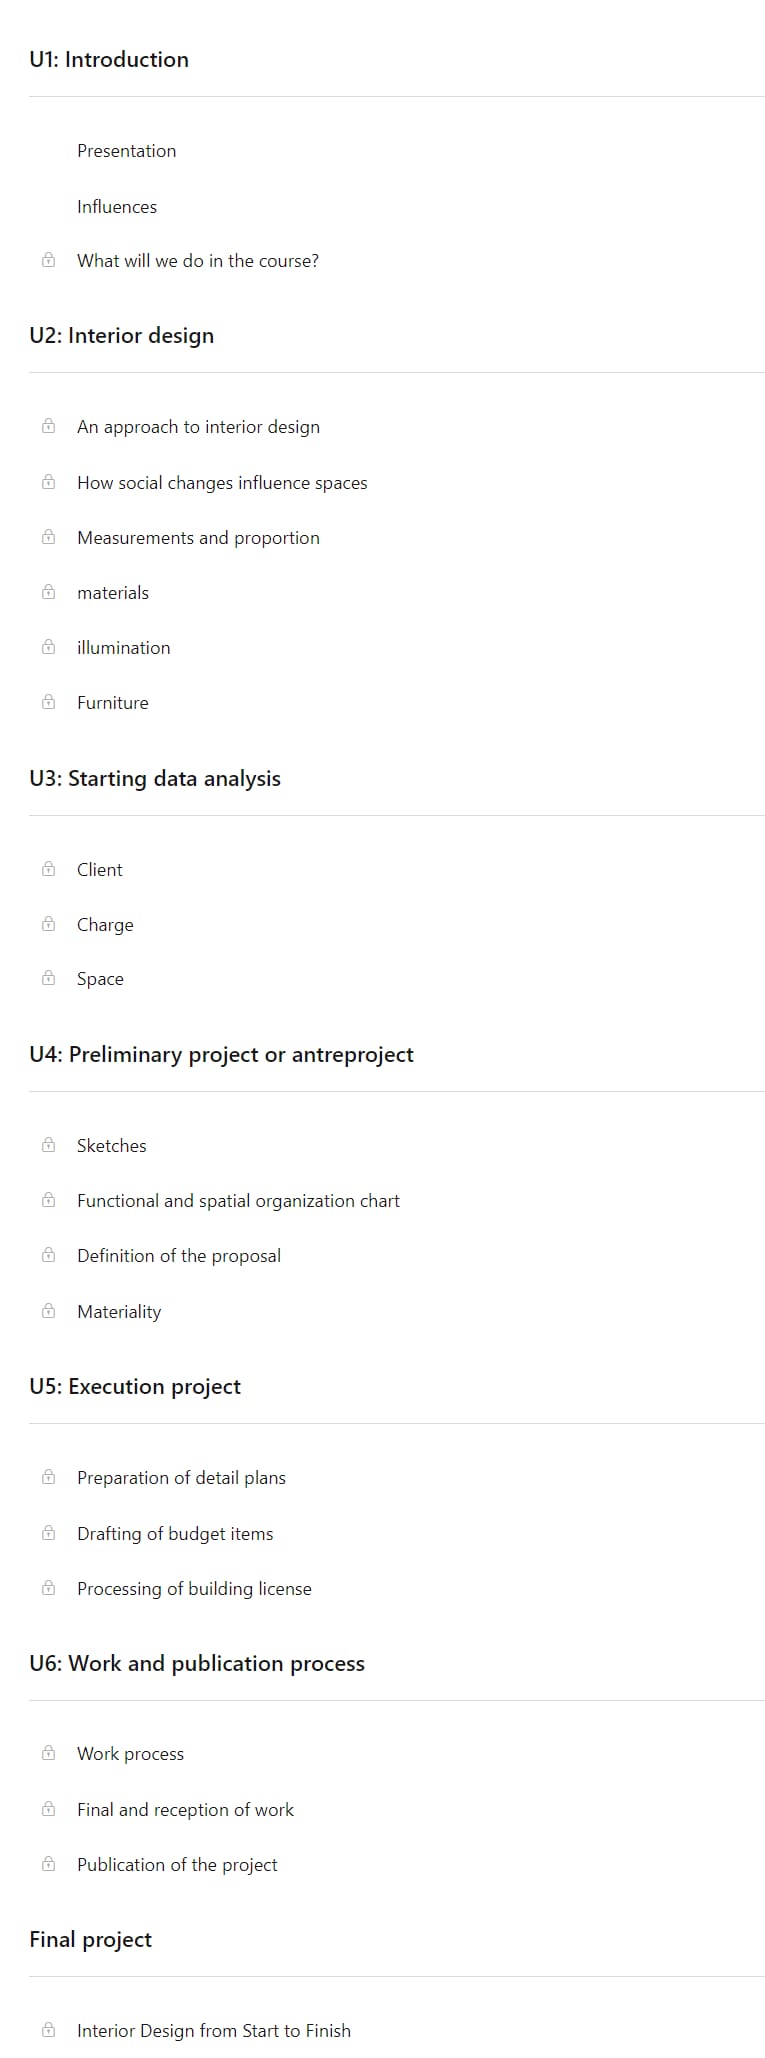765x2058 pixels.
Task: Open the 'Influences' lesson
Action: pyautogui.click(x=117, y=207)
